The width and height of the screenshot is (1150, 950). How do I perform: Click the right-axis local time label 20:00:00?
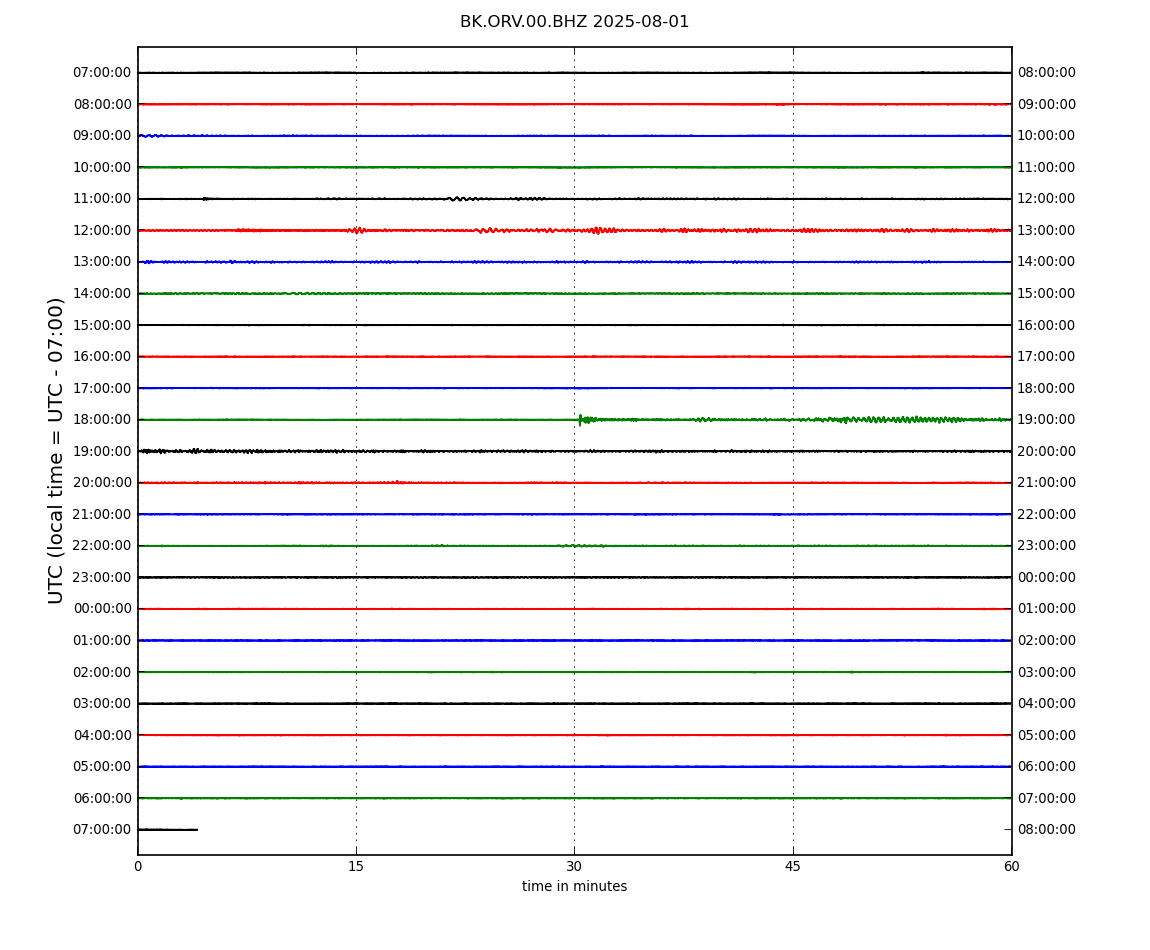pos(1047,451)
